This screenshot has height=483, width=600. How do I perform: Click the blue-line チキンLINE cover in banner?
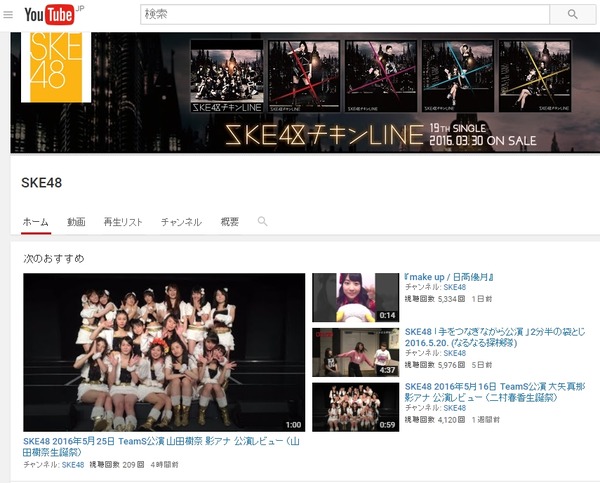click(458, 76)
